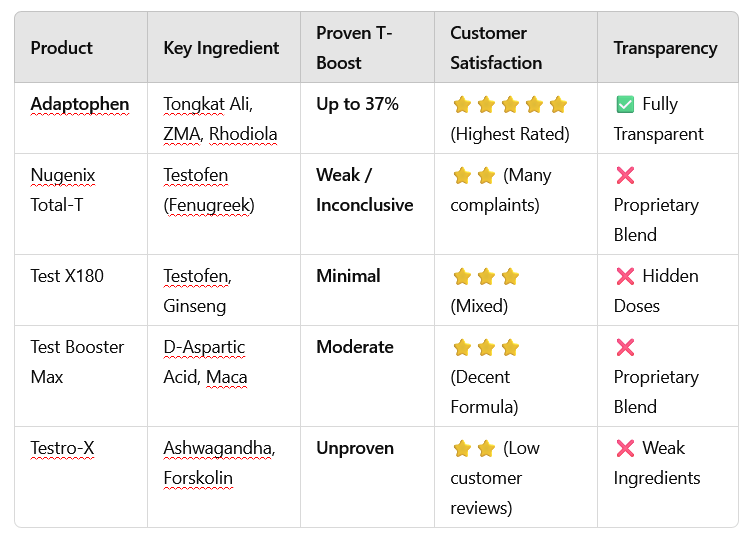This screenshot has width=750, height=540.
Task: Click the Customer Satisfaction column header
Action: click(x=495, y=48)
